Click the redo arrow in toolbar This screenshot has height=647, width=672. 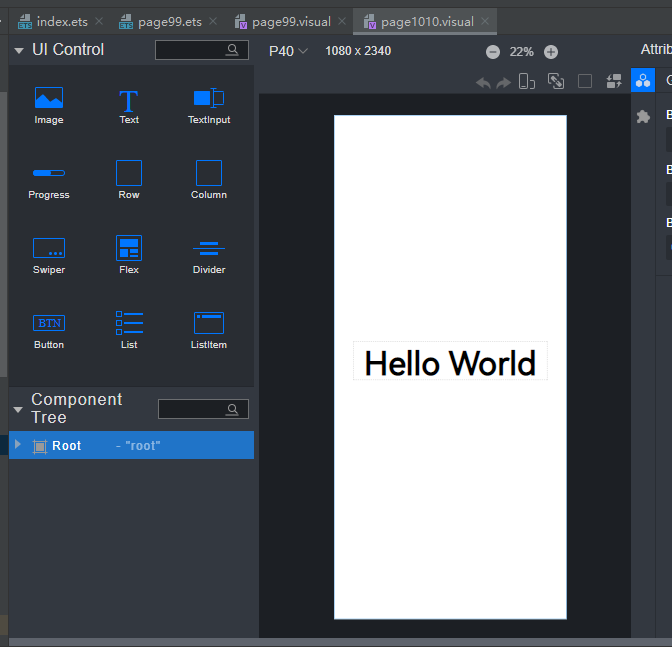pos(504,82)
